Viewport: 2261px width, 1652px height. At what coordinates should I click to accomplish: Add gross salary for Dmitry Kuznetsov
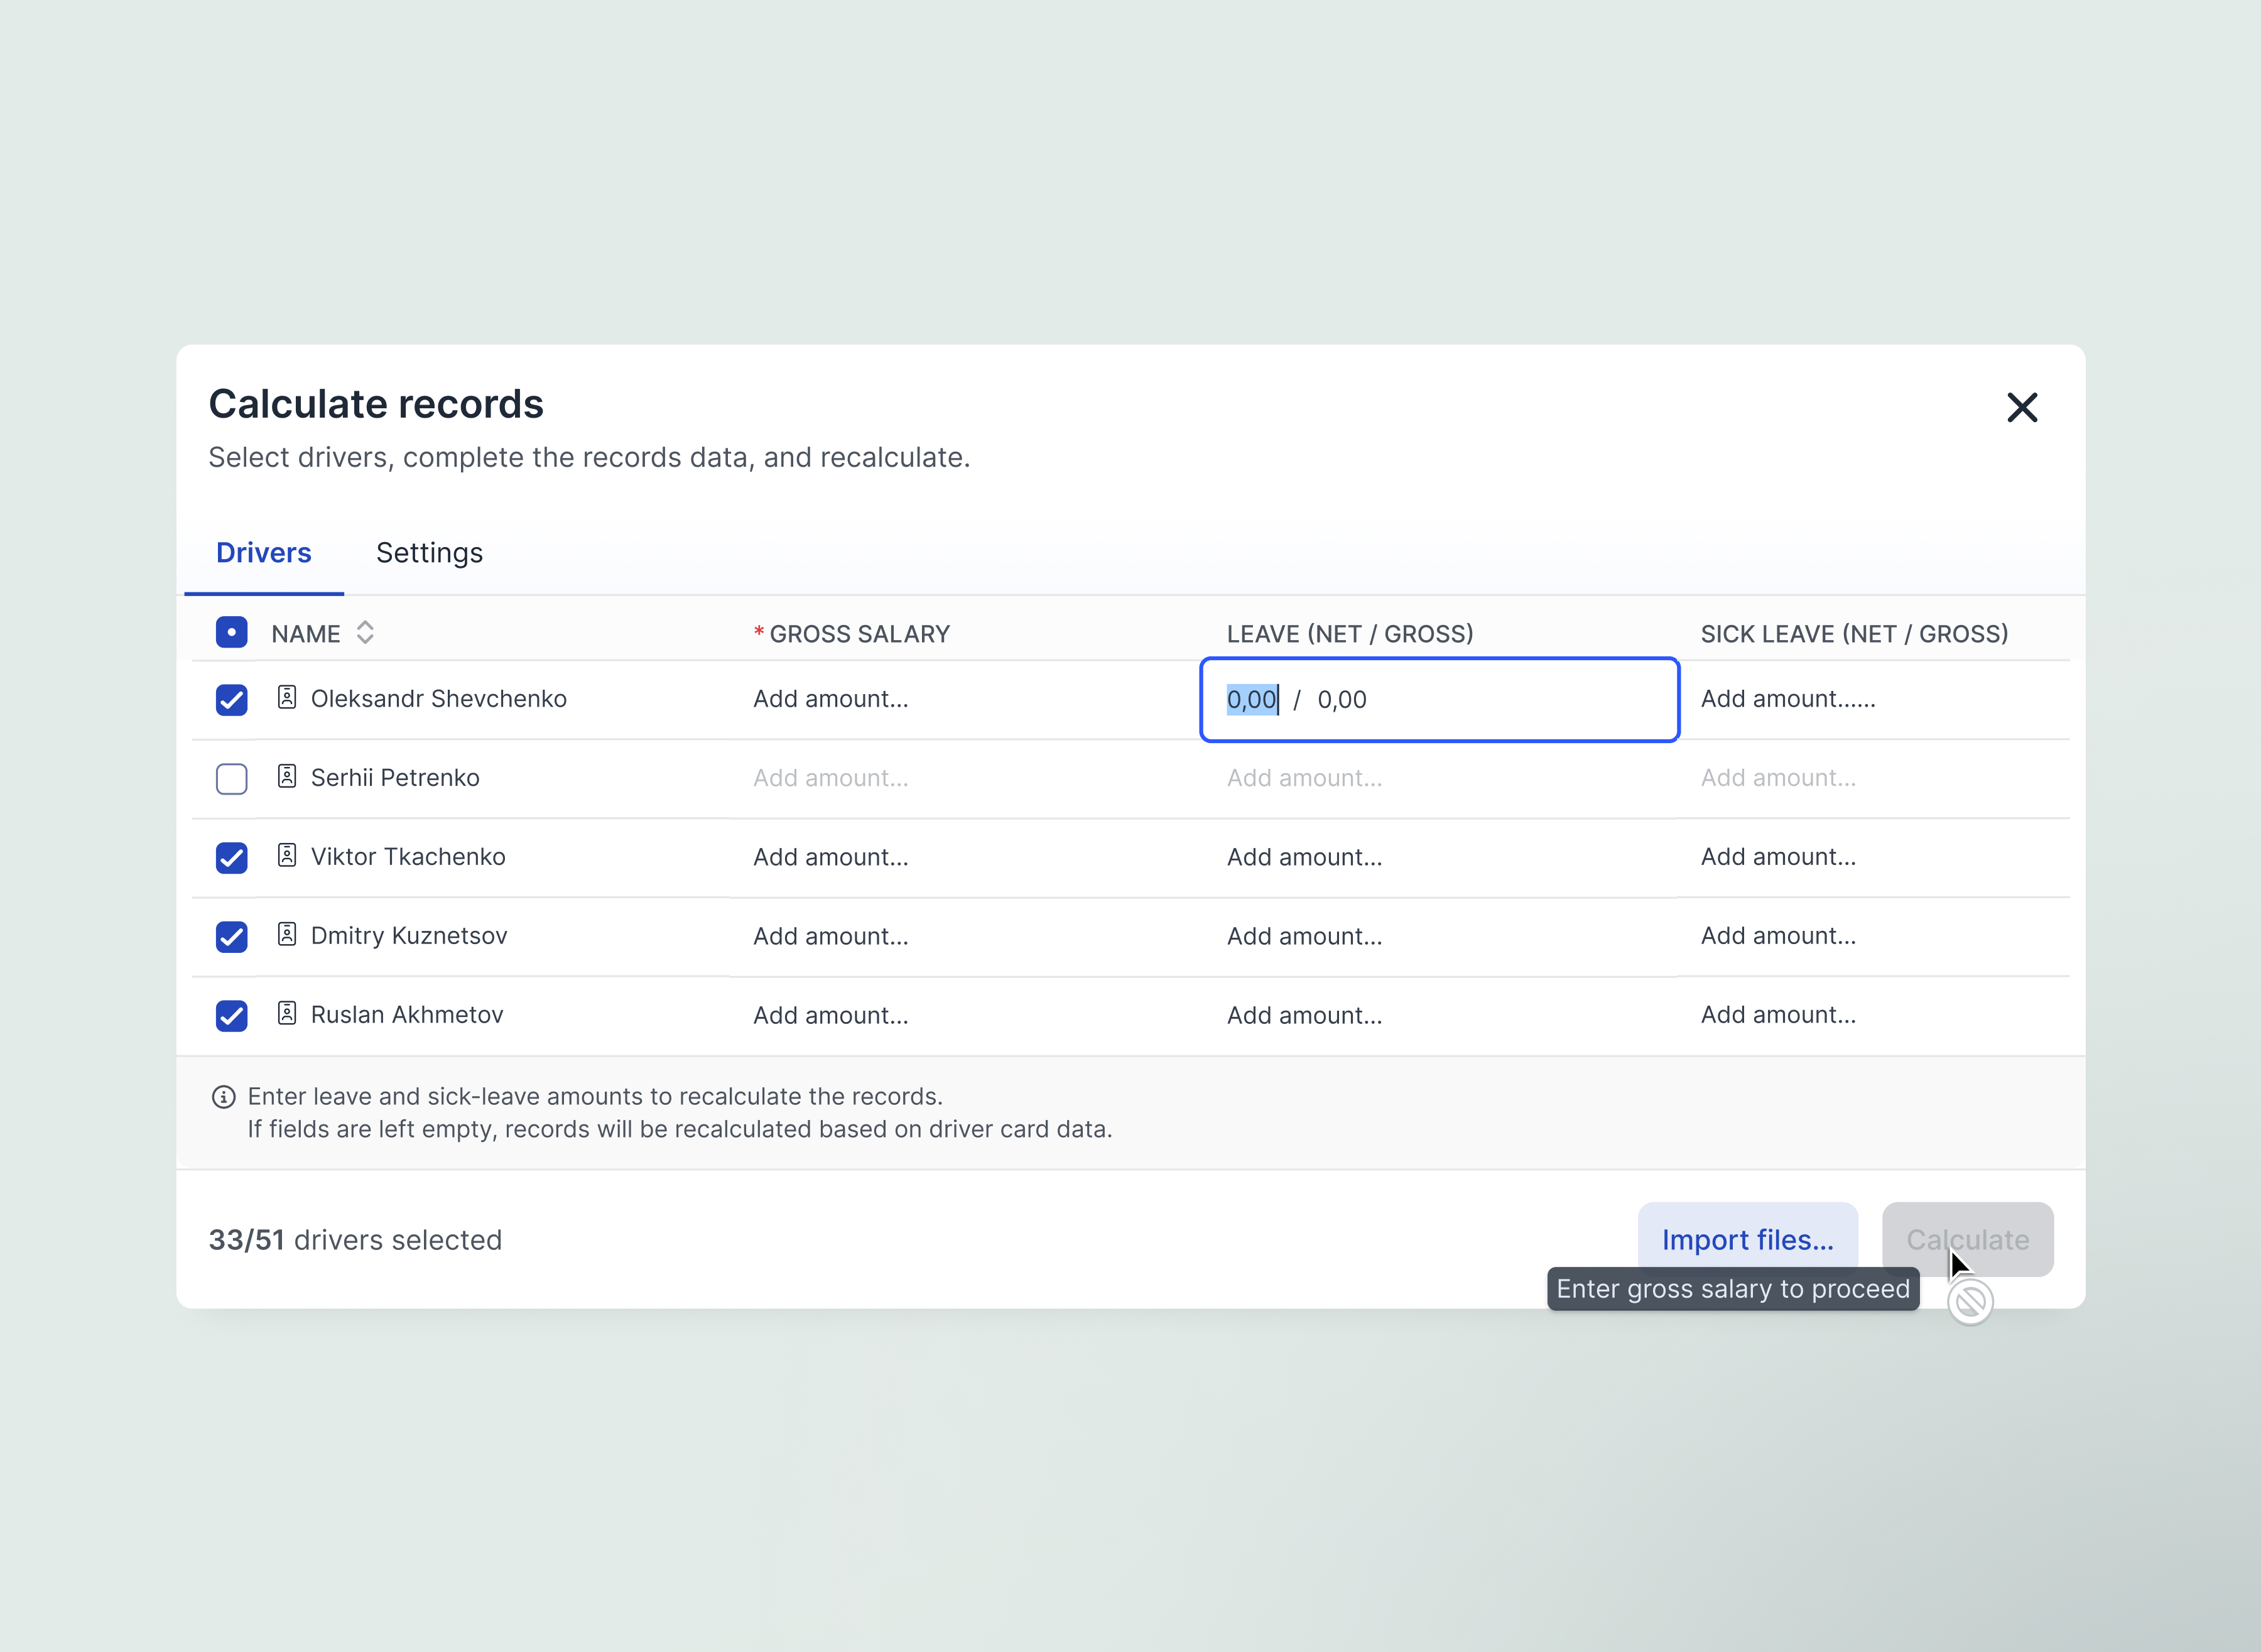click(x=831, y=936)
